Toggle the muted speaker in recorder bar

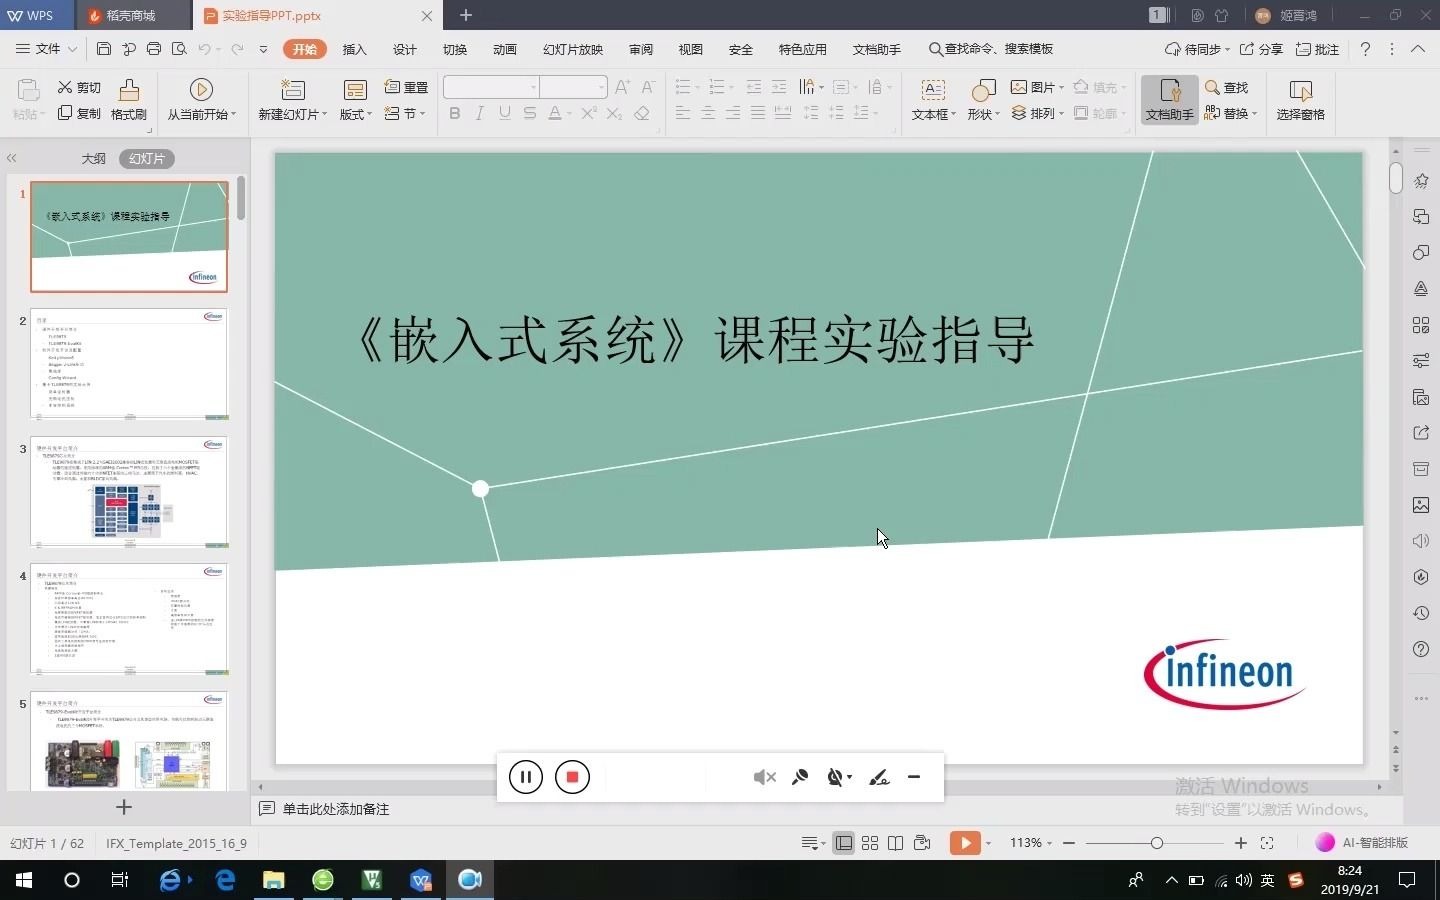[764, 777]
